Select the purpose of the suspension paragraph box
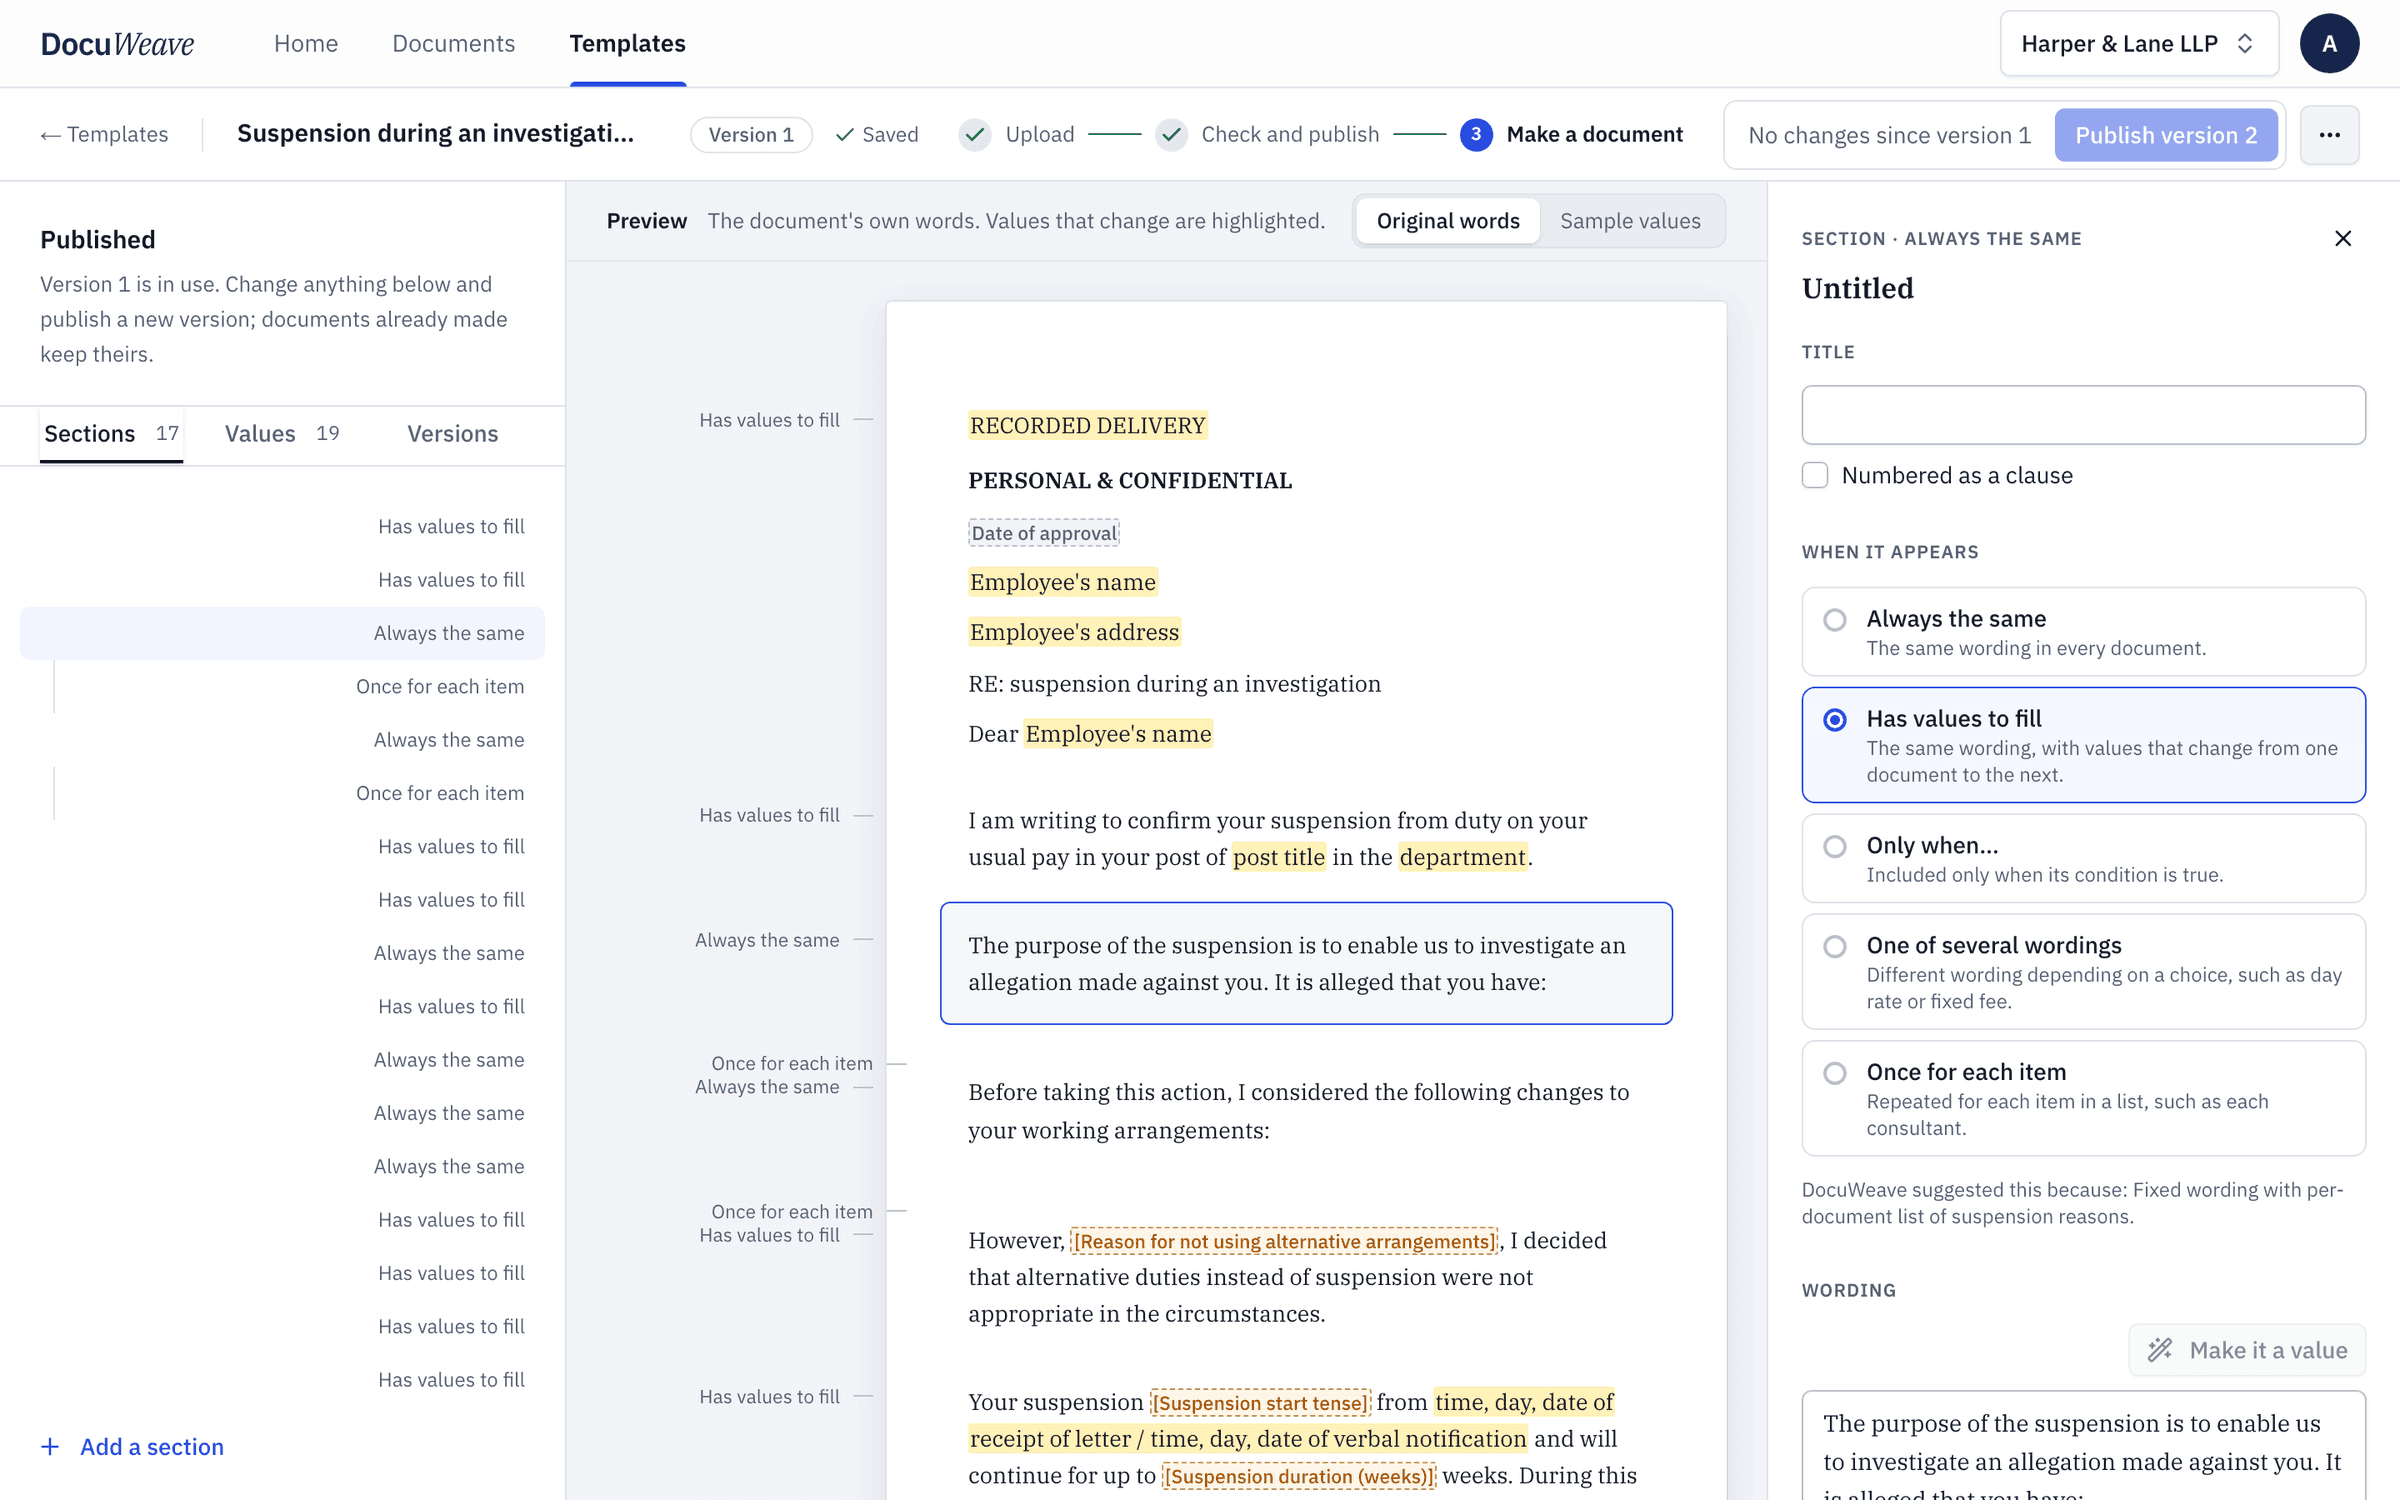 click(x=1306, y=963)
